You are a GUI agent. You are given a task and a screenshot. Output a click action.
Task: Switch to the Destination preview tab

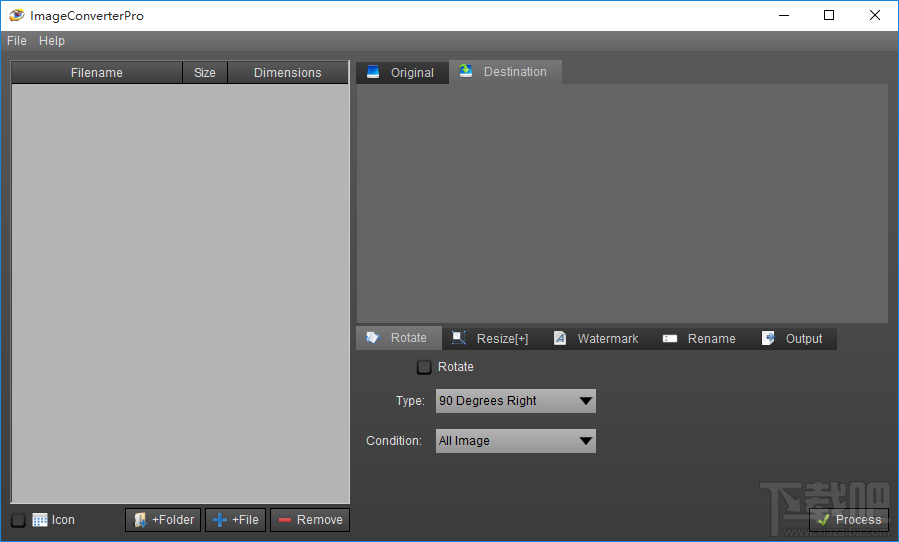(505, 72)
